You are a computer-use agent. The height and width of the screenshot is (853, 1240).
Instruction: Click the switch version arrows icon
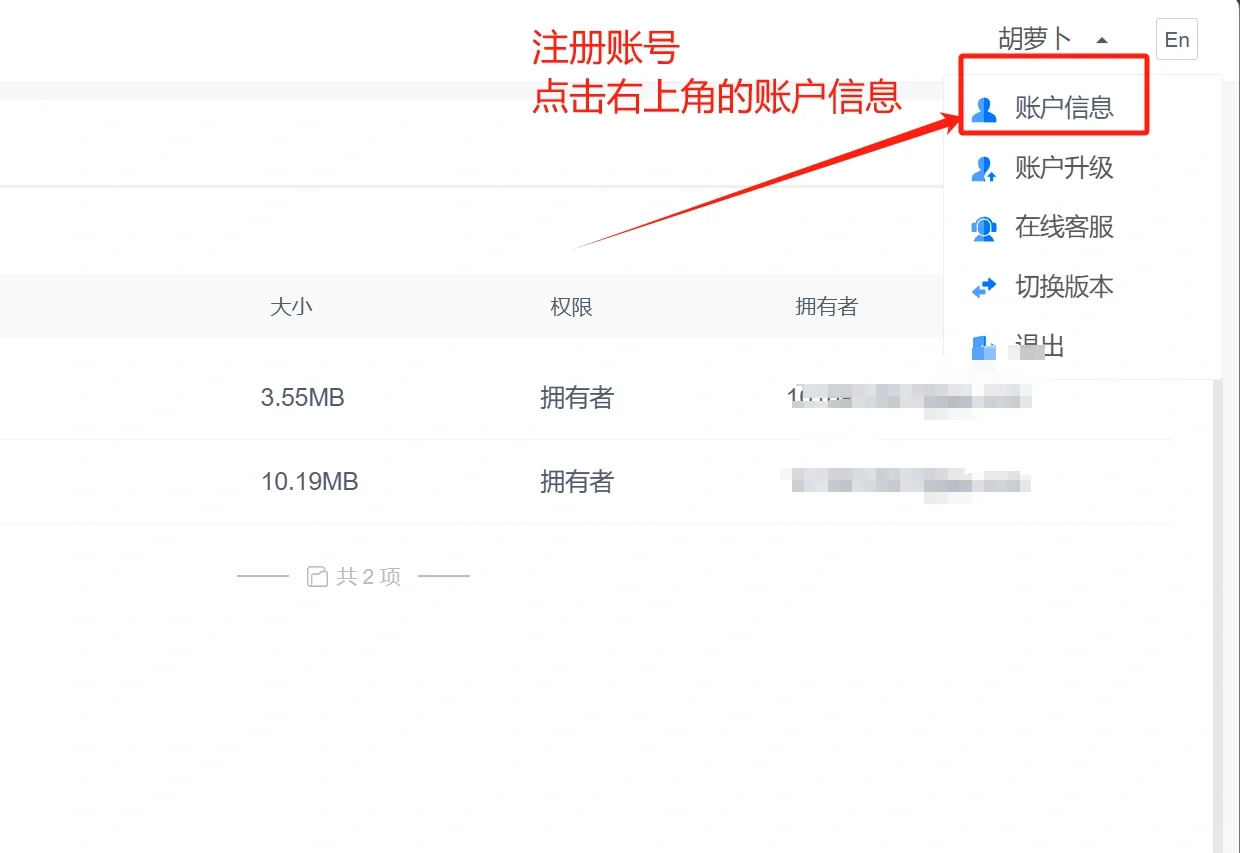point(983,287)
